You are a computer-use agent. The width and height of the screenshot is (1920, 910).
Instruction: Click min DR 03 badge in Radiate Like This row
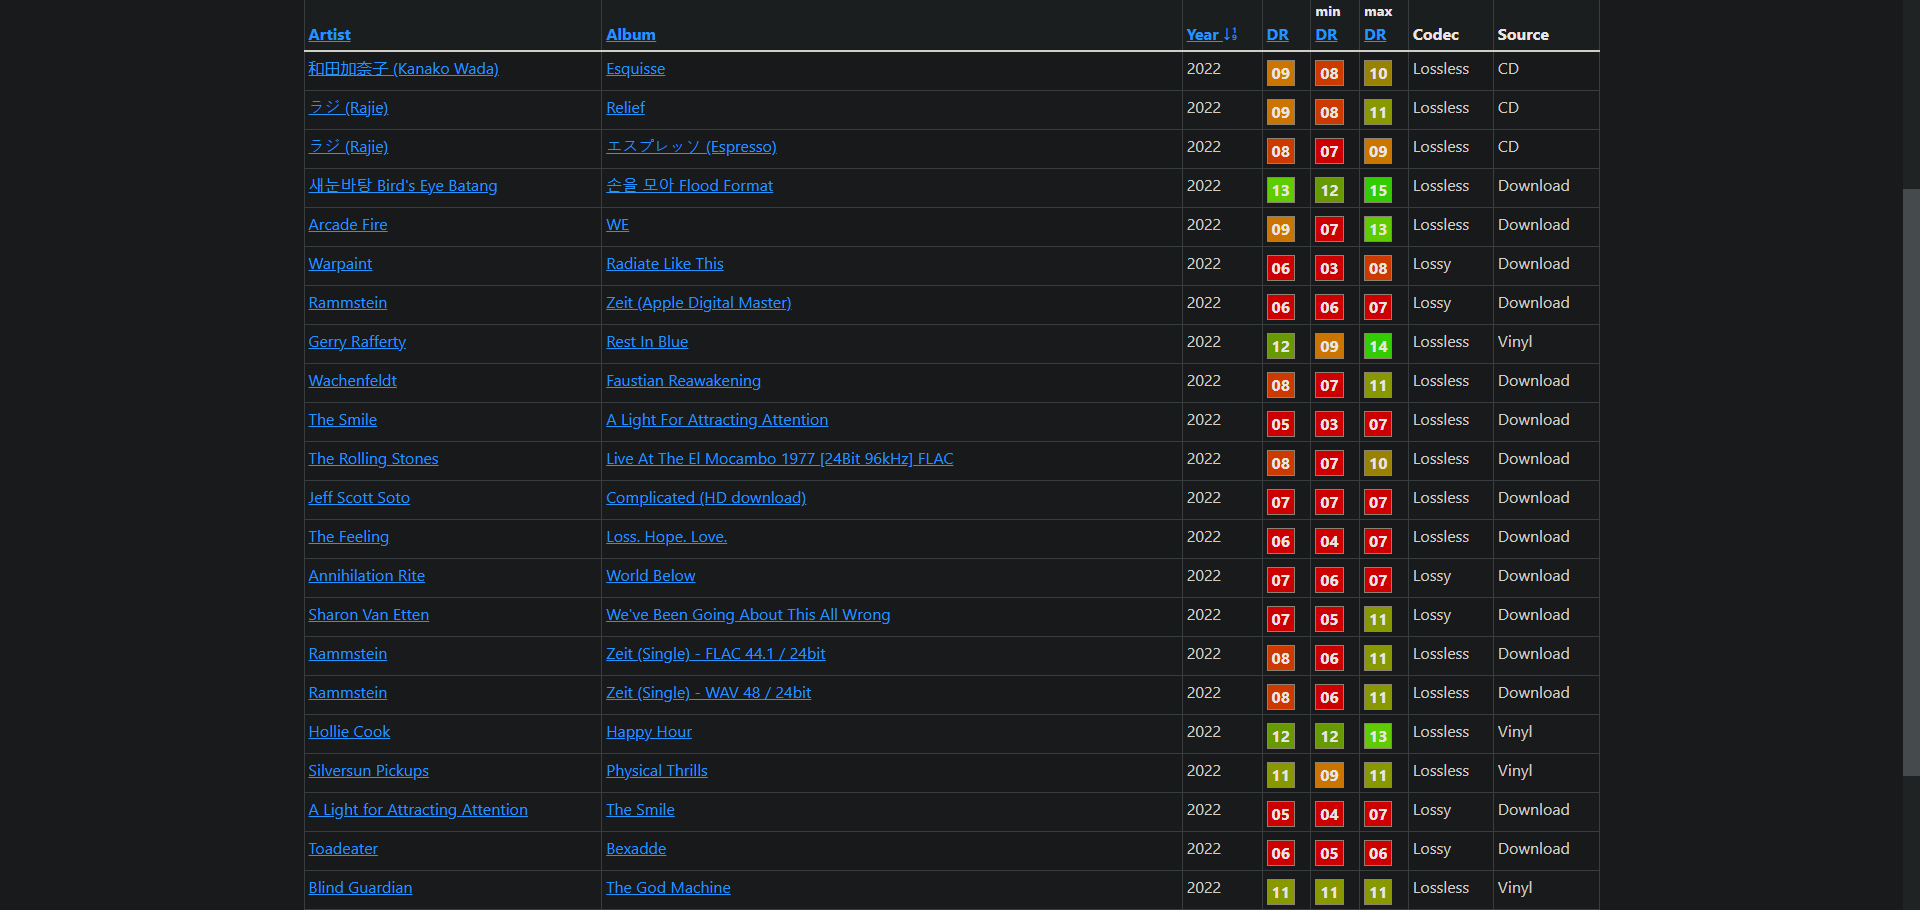[x=1329, y=268]
